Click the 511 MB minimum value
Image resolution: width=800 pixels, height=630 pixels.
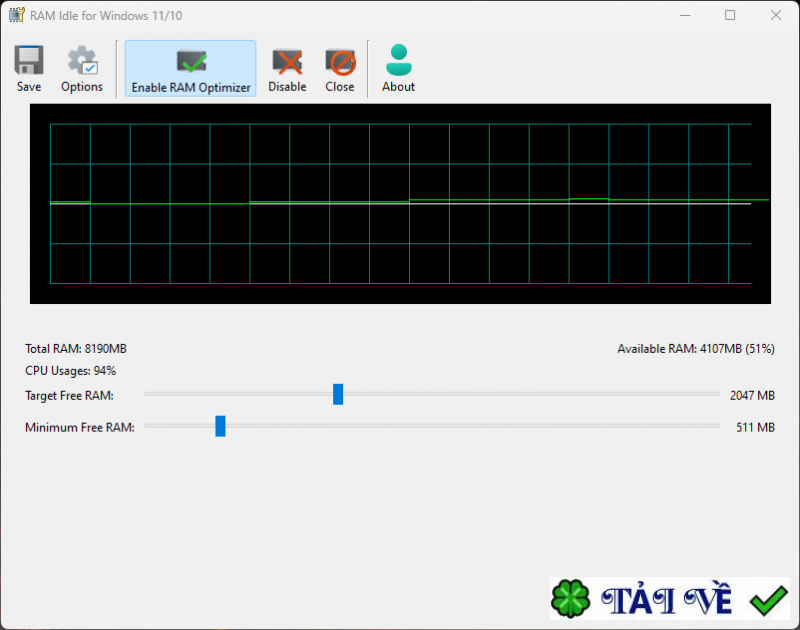coord(755,427)
